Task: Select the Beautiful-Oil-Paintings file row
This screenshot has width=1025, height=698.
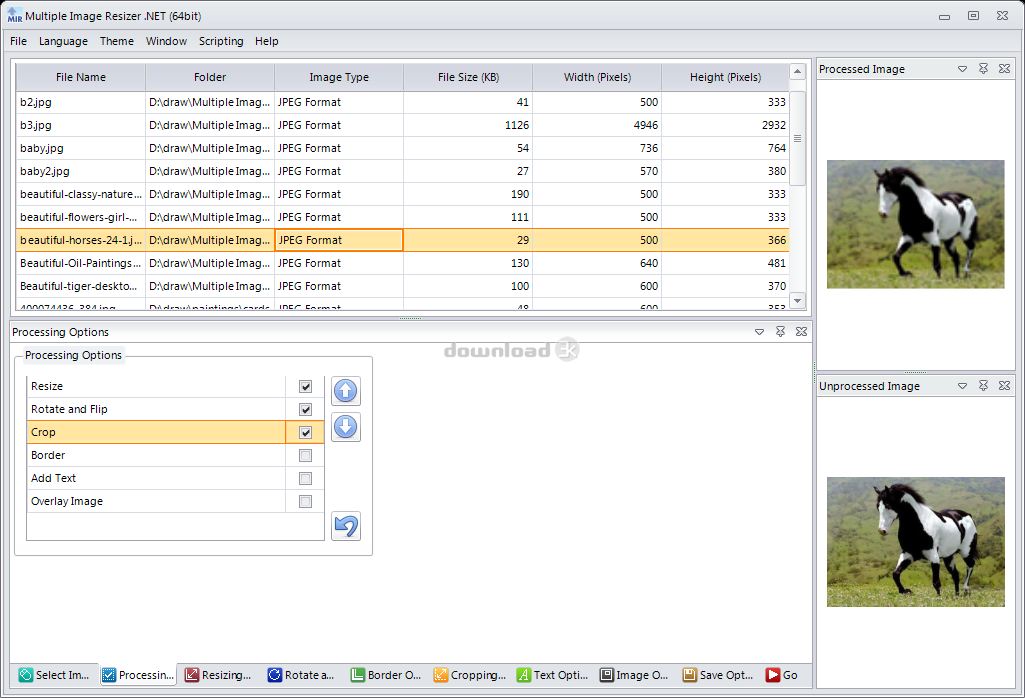Action: tap(403, 263)
